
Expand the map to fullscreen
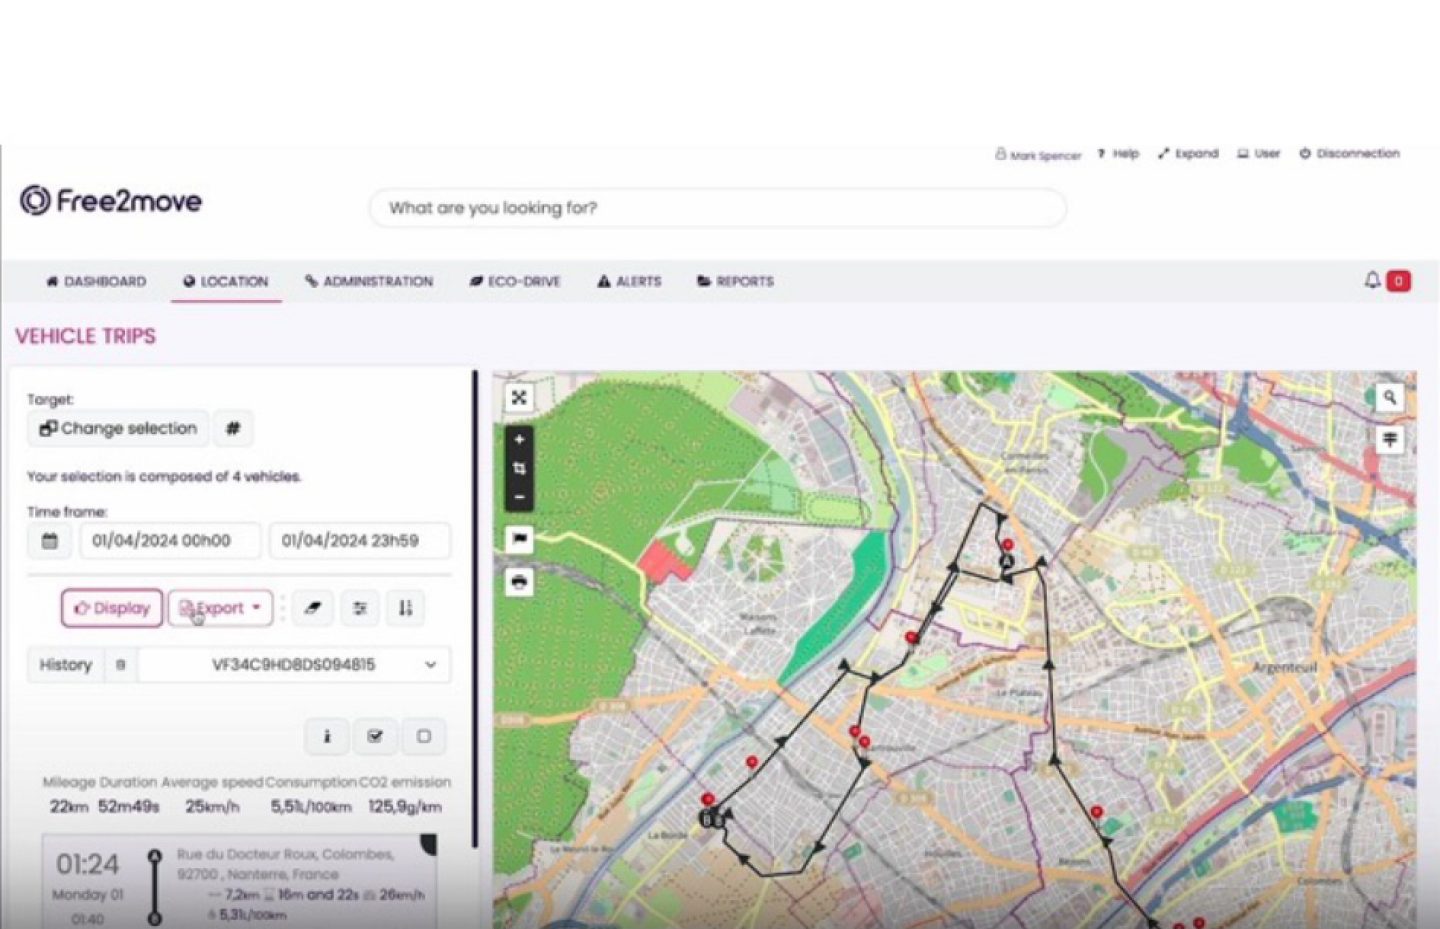(x=519, y=398)
